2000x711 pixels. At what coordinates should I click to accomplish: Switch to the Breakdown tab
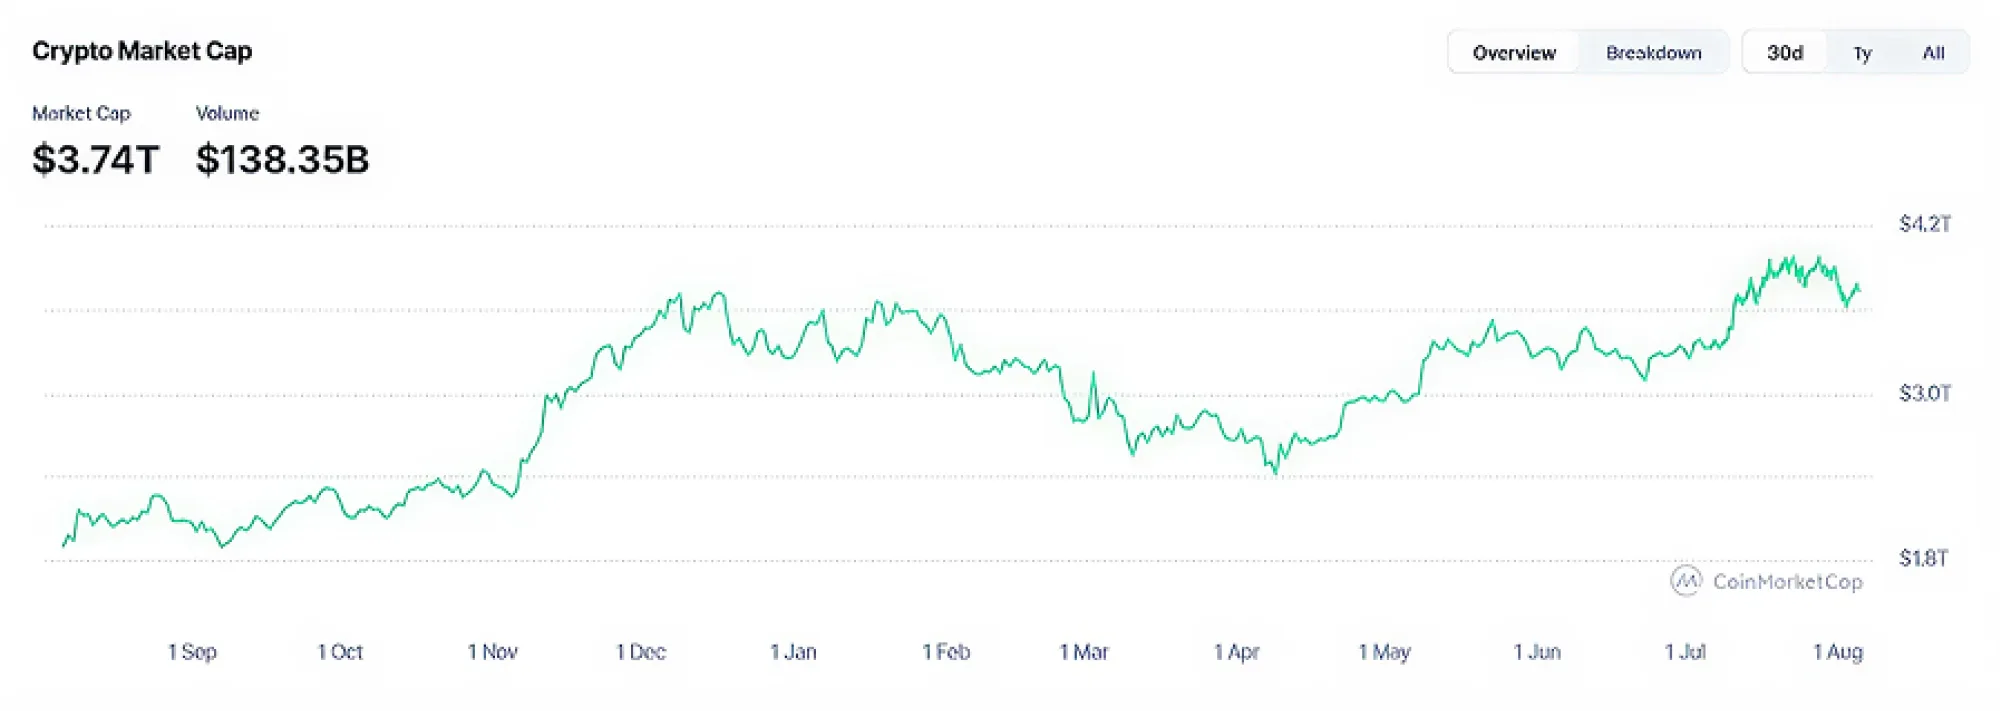click(1655, 52)
